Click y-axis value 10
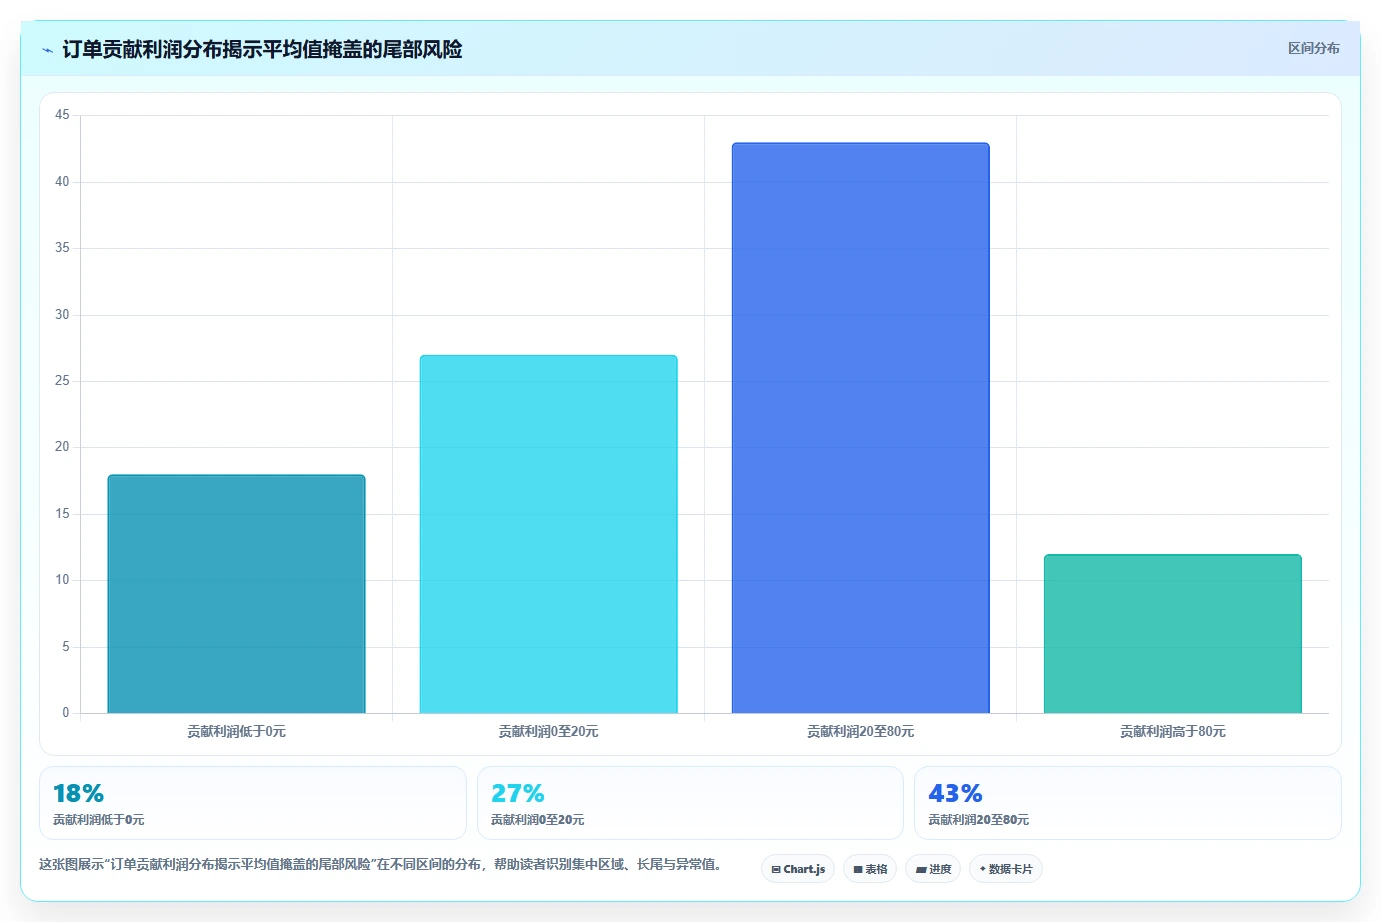Viewport: 1381px width, 922px height. click(x=62, y=580)
